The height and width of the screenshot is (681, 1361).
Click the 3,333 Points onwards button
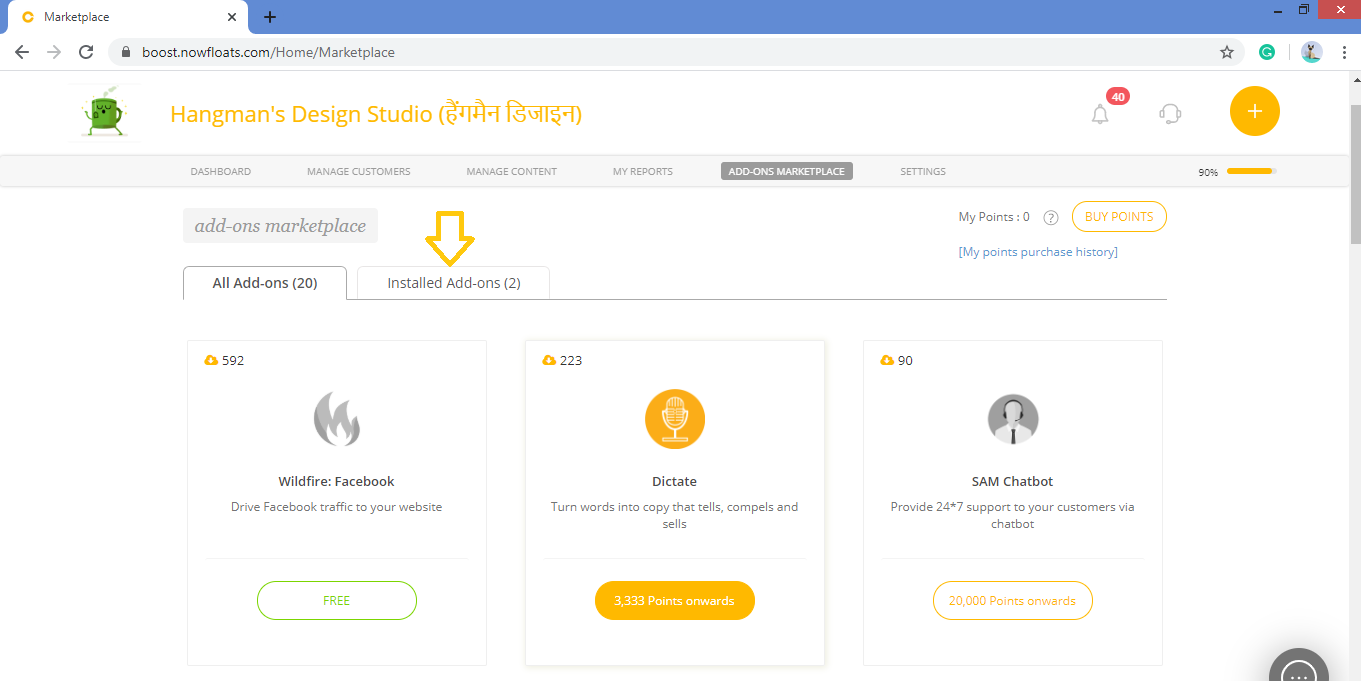675,601
